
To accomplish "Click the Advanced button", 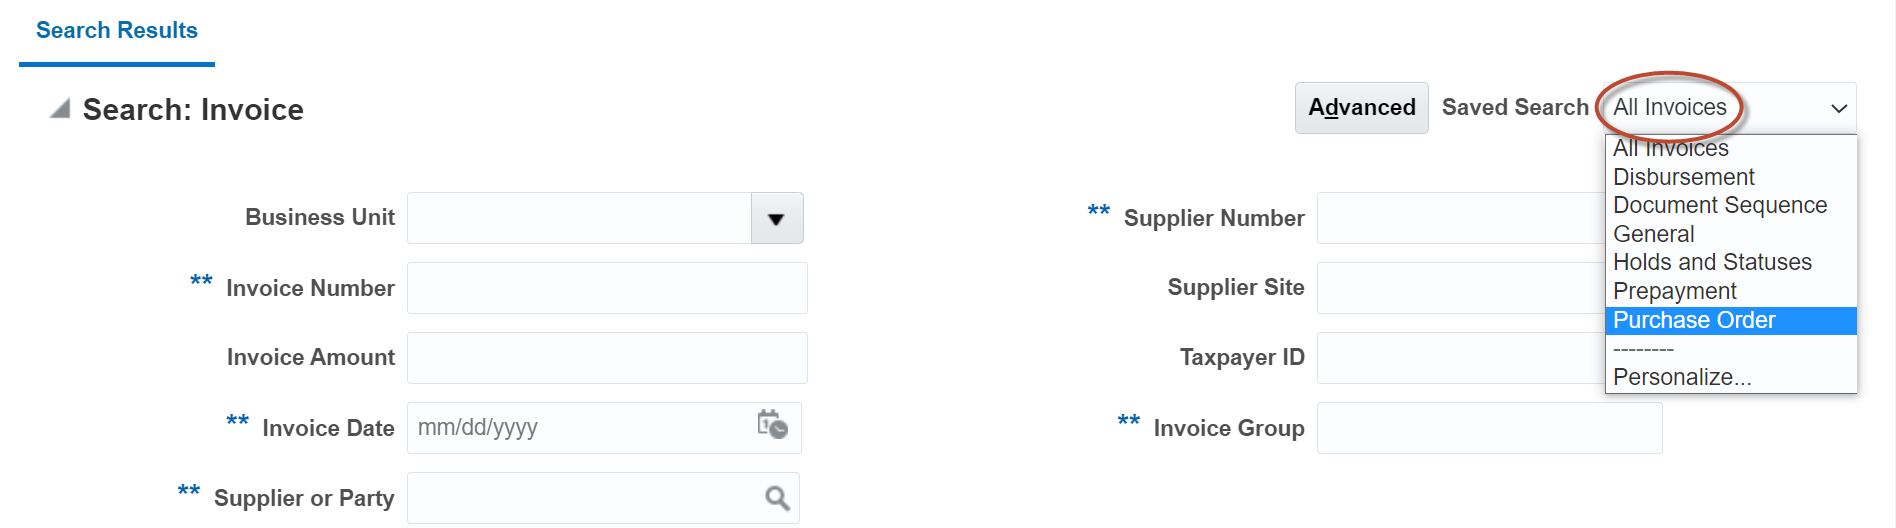I will [1361, 108].
